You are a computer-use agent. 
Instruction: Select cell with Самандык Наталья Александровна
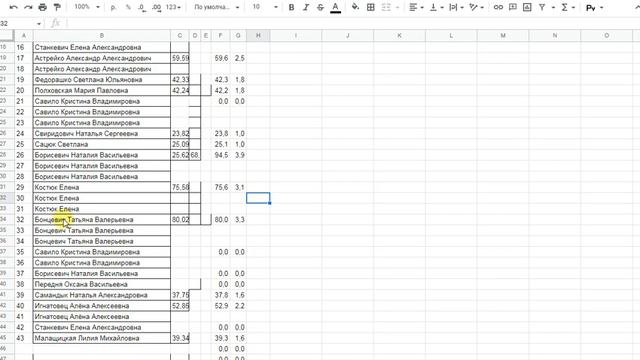tap(102, 295)
